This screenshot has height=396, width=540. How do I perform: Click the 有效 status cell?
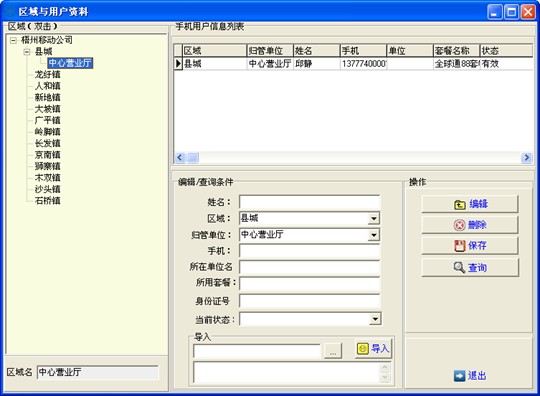506,64
